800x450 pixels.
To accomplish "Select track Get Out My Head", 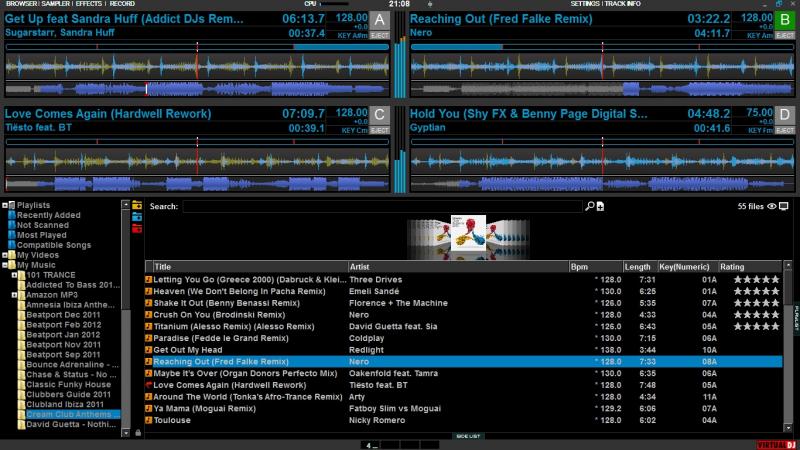I will pos(463,350).
